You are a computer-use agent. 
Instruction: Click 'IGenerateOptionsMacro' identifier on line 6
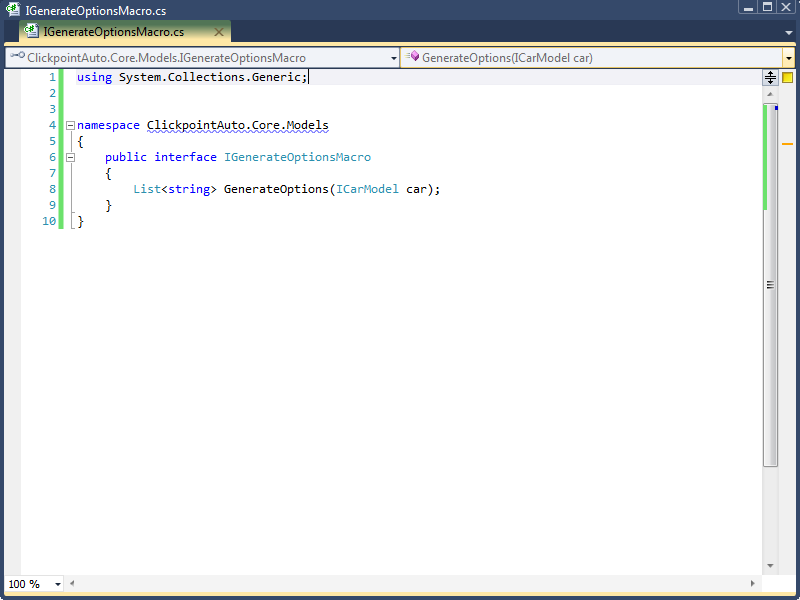[297, 157]
